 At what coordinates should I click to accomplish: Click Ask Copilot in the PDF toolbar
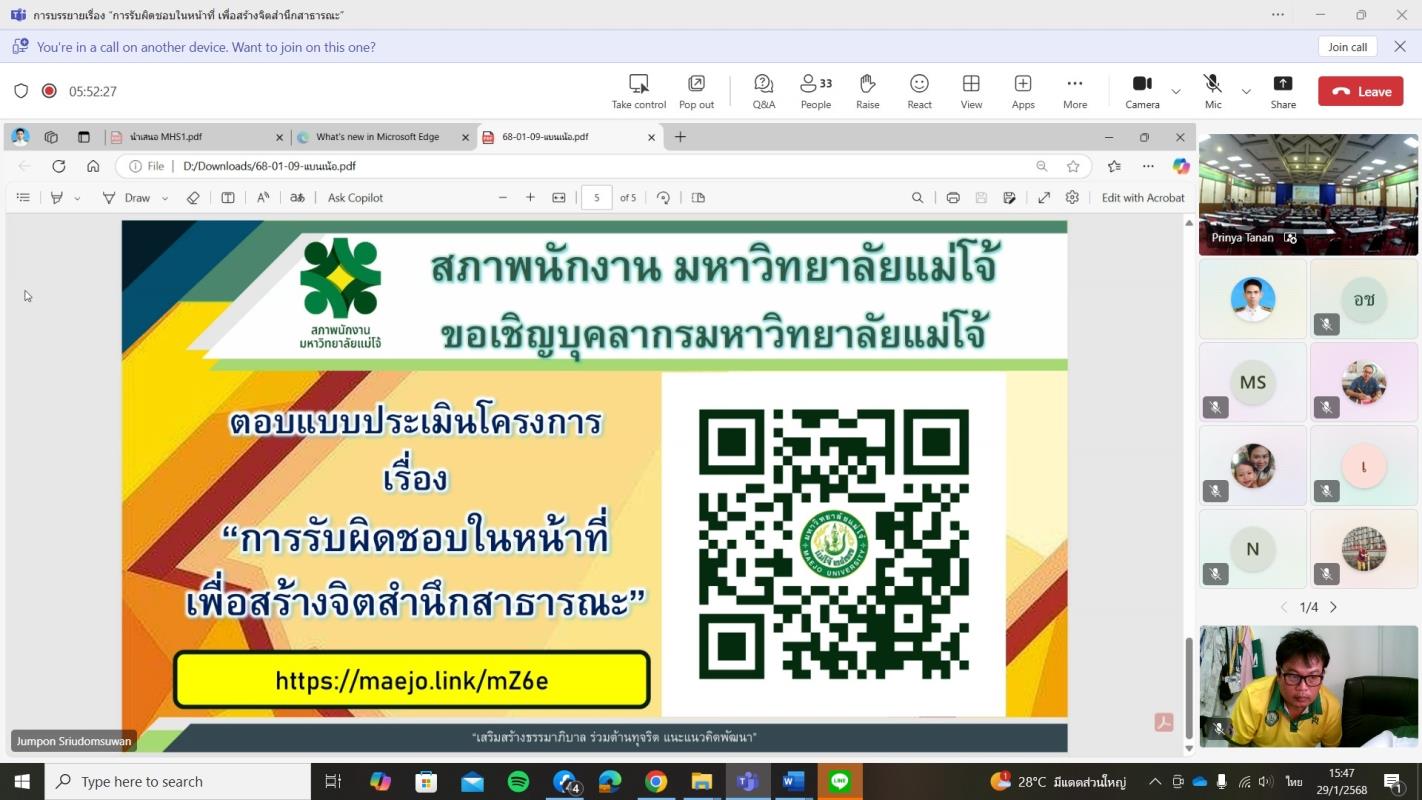(x=355, y=198)
